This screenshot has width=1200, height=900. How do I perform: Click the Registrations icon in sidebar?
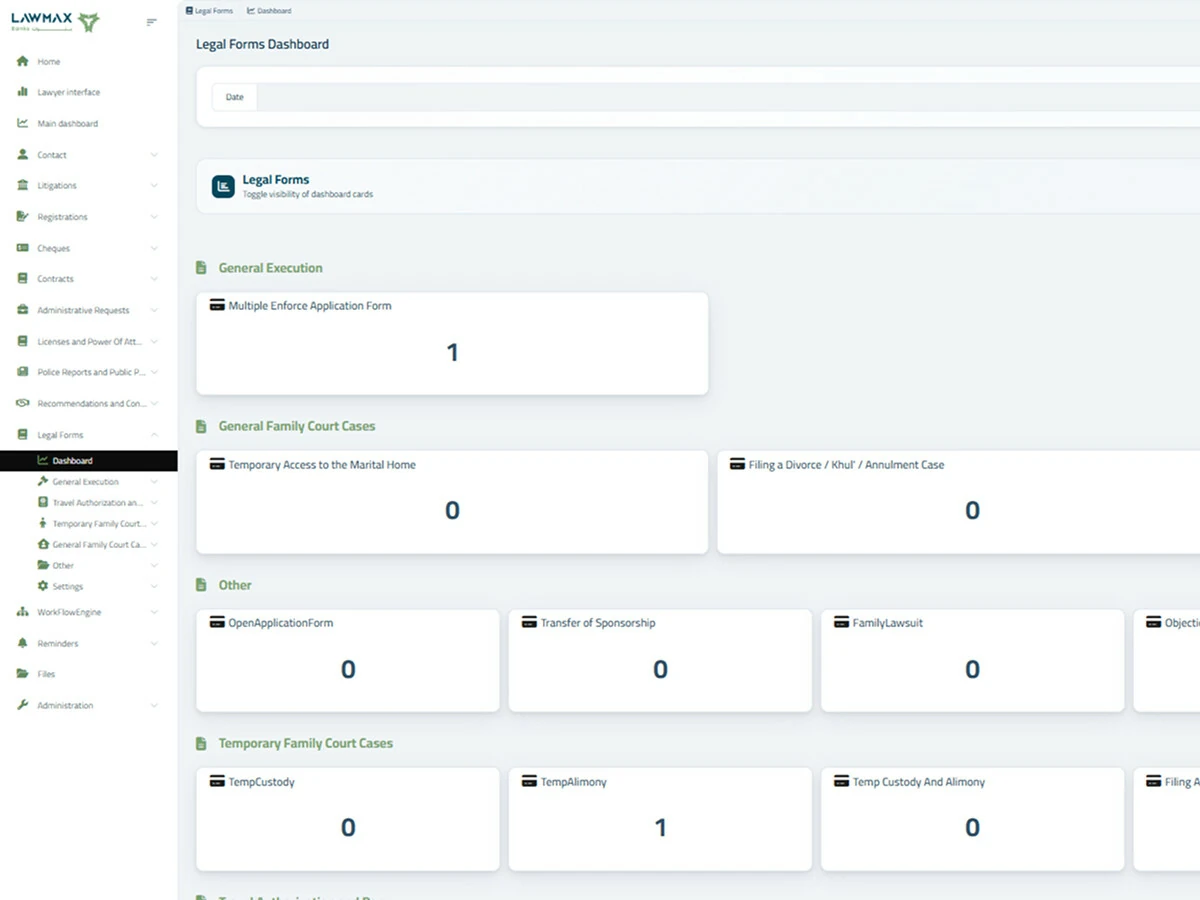pos(22,216)
